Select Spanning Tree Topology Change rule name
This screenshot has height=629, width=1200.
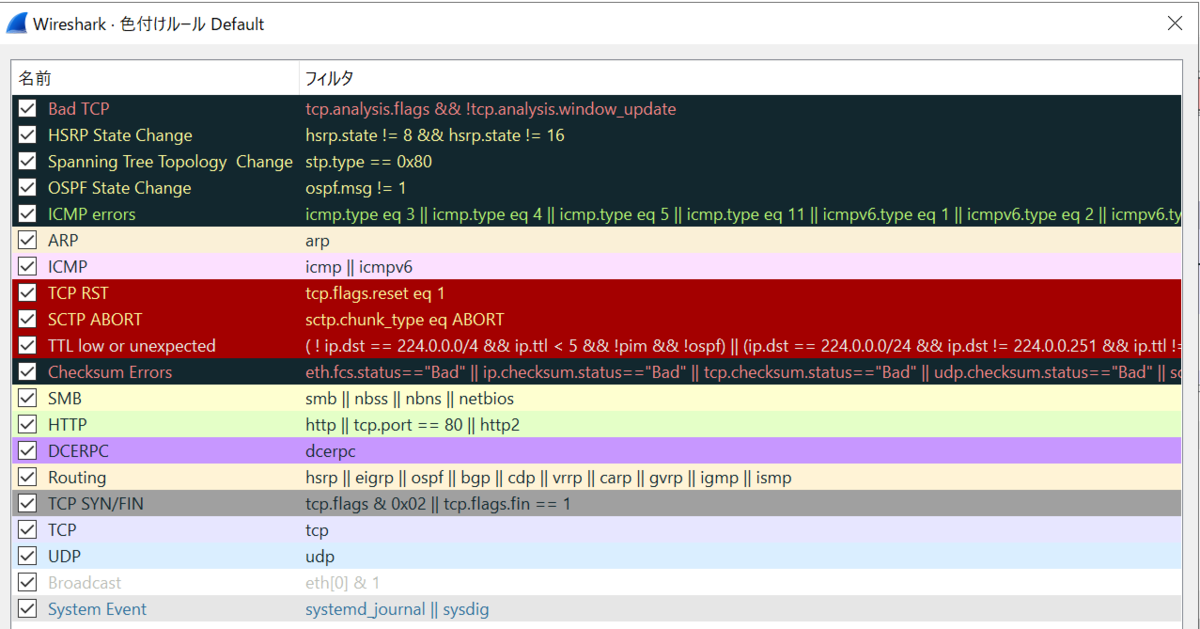pos(170,161)
